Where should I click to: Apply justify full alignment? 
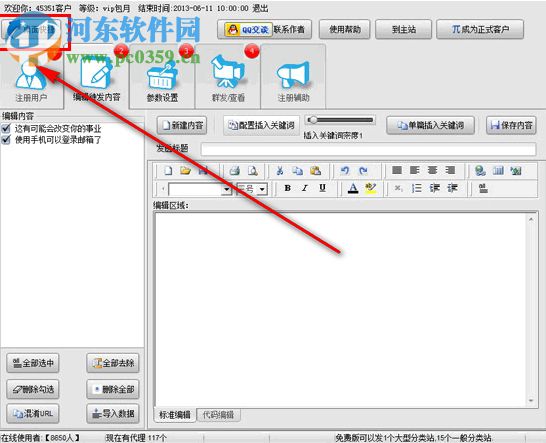coord(397,170)
